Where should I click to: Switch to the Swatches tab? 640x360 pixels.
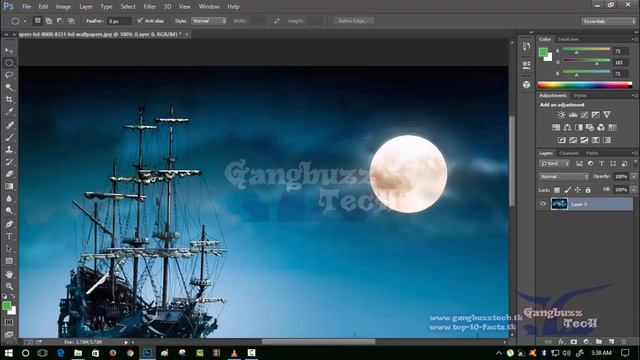click(x=568, y=39)
